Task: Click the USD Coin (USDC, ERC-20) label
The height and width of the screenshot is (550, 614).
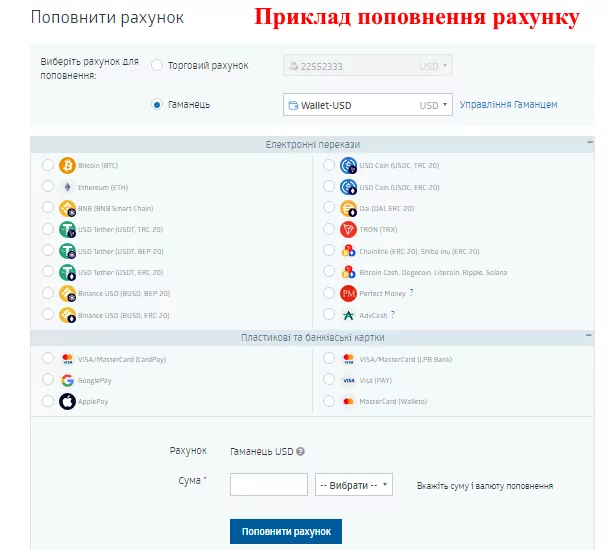Action: click(399, 187)
